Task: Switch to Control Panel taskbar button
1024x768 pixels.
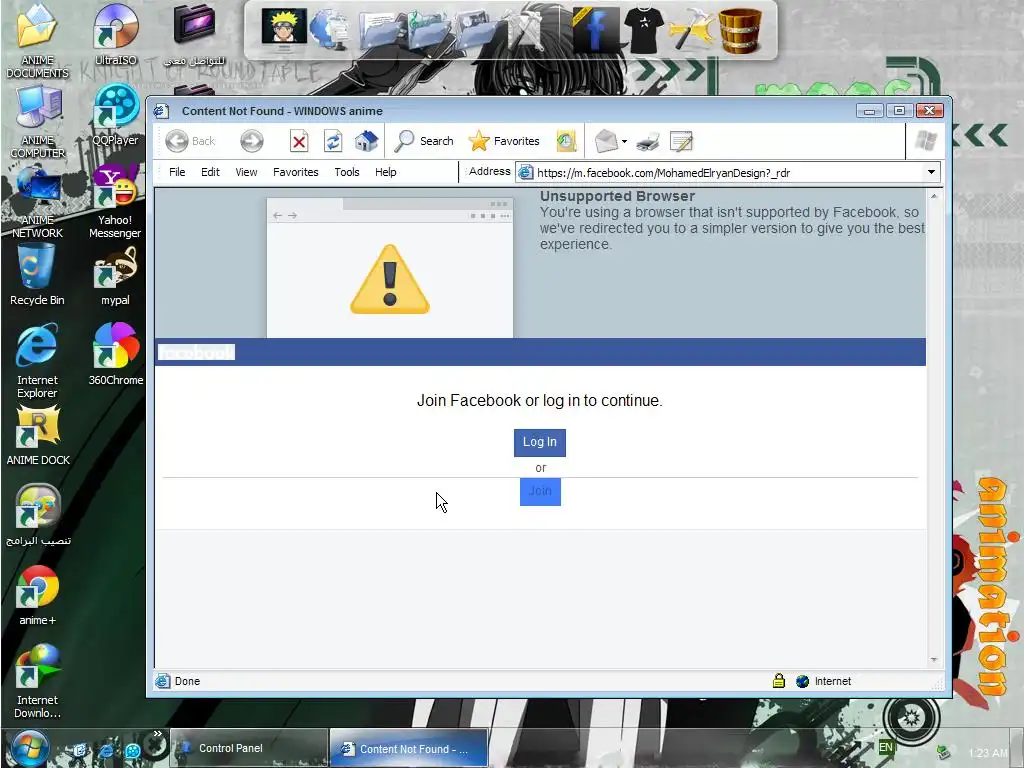Action: pos(249,748)
